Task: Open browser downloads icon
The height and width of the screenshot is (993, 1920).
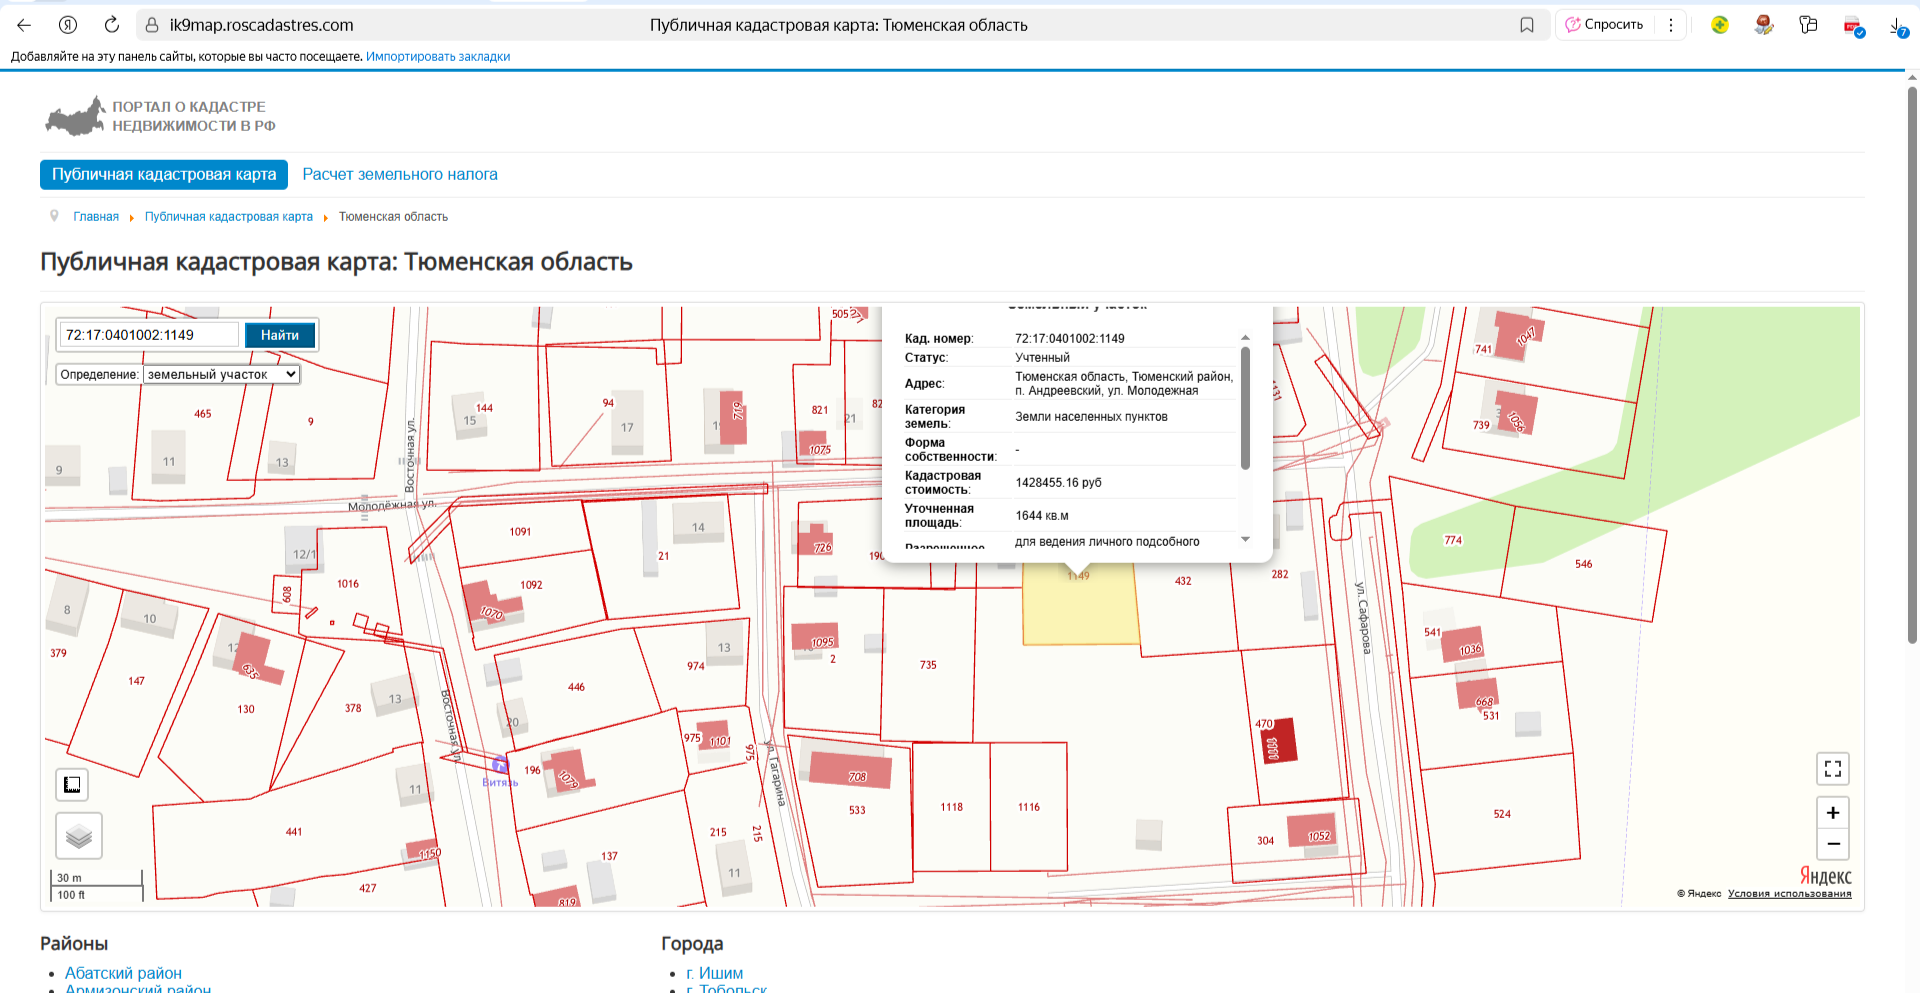Action: [x=1898, y=27]
